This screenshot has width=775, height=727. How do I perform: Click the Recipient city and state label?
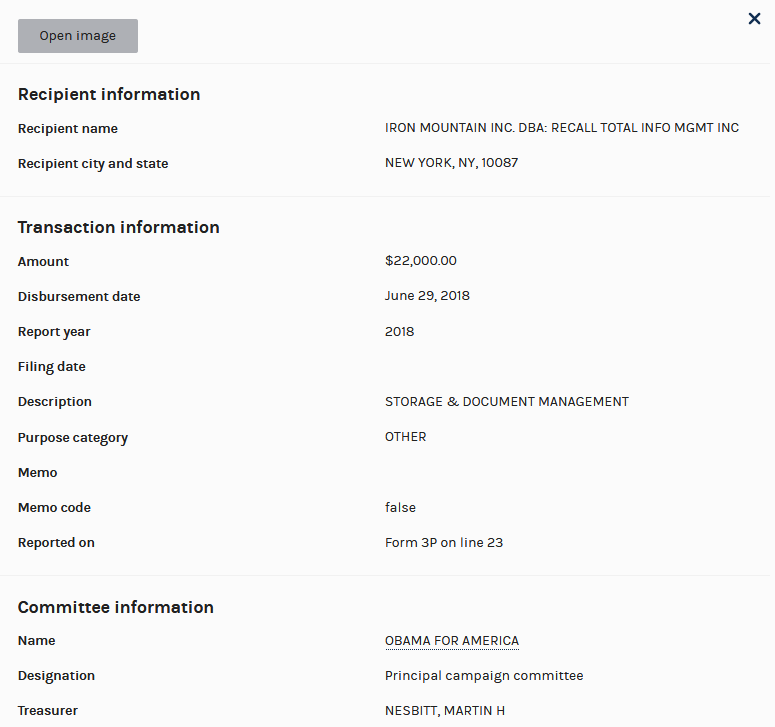click(93, 164)
